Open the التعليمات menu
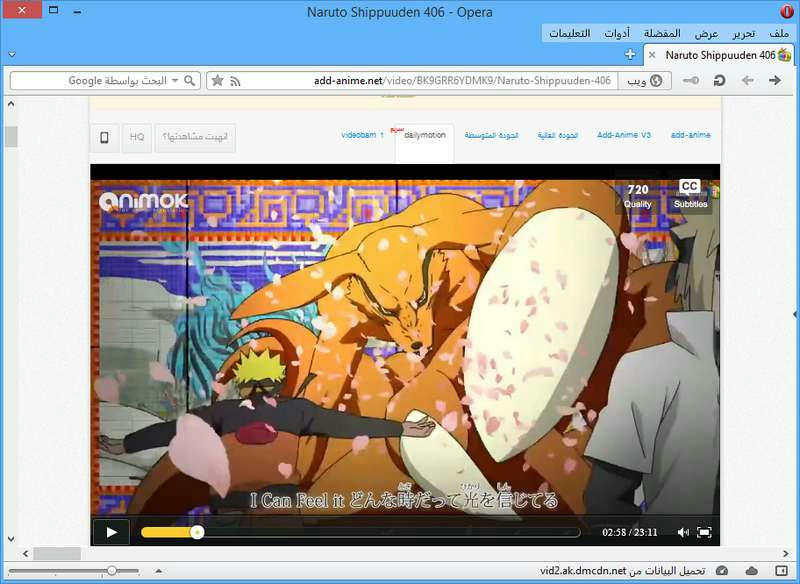The image size is (800, 584). click(x=570, y=34)
